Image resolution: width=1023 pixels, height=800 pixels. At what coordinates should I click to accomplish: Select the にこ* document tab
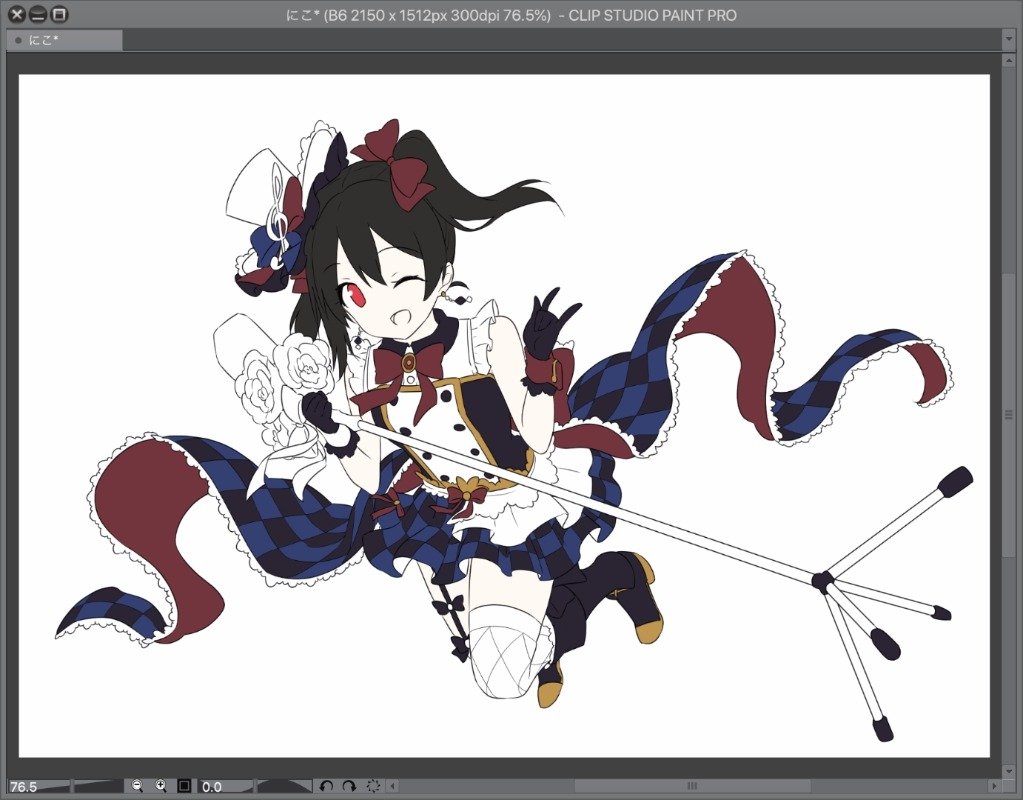pos(64,40)
